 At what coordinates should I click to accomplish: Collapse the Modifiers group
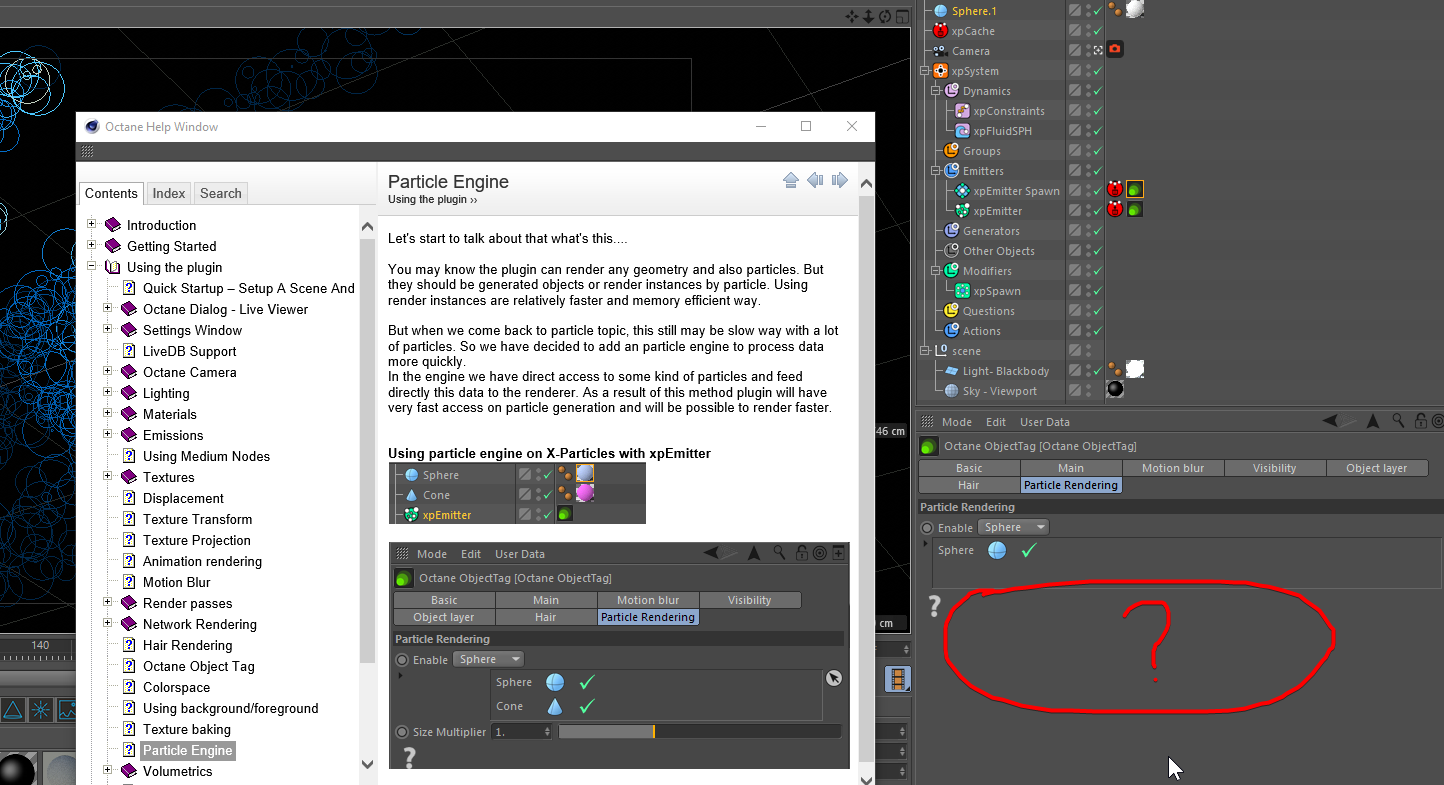pos(936,271)
